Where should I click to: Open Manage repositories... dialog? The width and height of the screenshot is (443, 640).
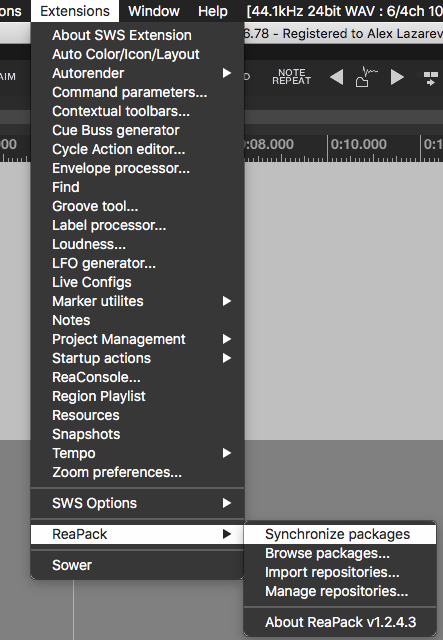[x=340, y=591]
